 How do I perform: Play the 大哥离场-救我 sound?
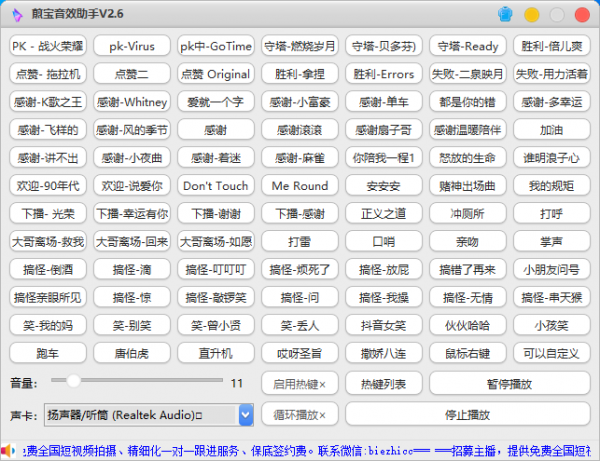(x=48, y=241)
